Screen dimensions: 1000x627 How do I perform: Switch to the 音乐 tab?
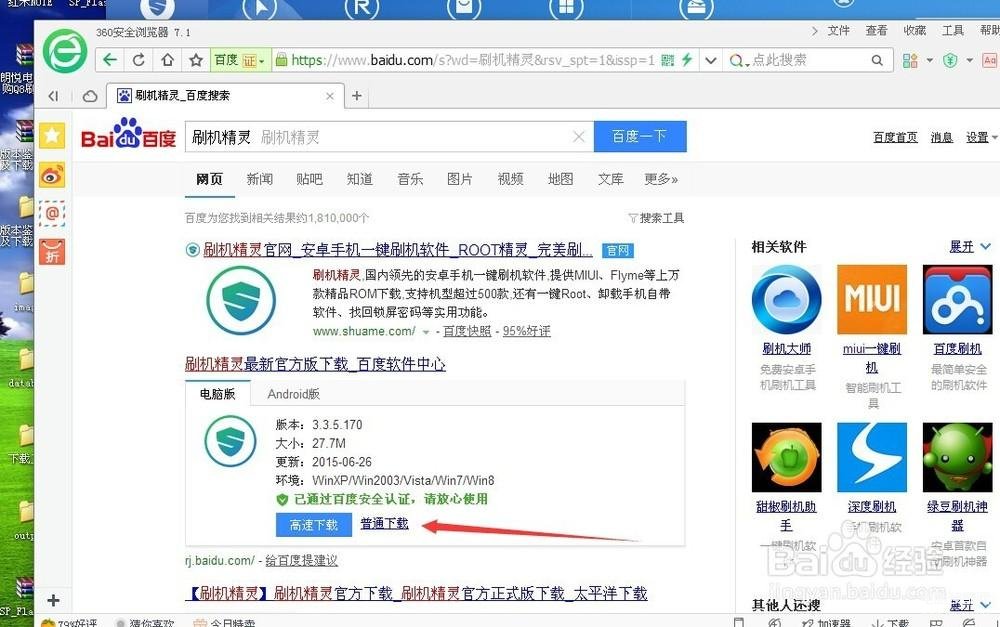[x=410, y=179]
